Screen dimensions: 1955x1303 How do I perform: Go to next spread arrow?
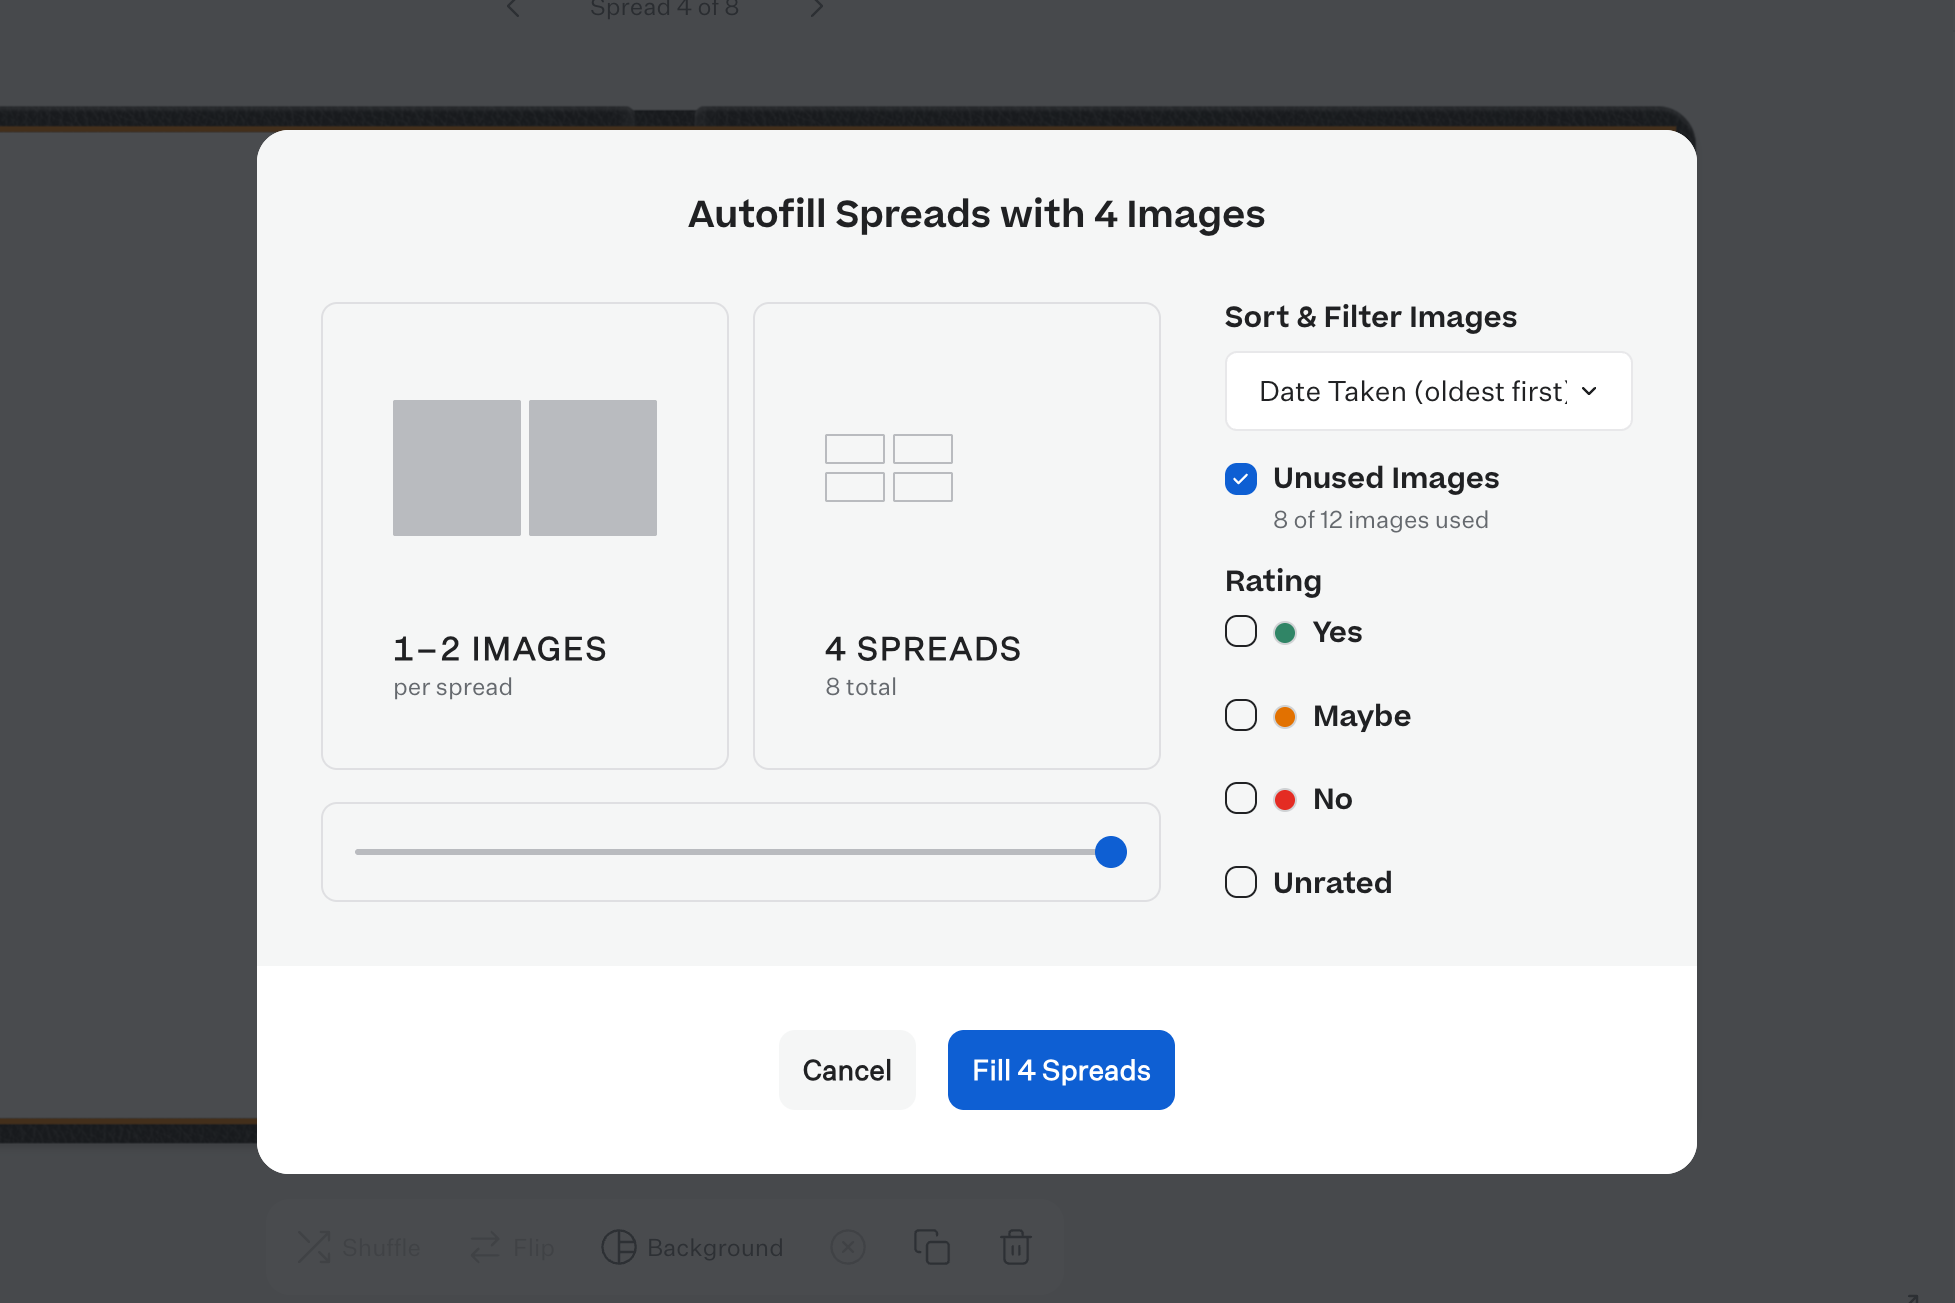coord(817,8)
